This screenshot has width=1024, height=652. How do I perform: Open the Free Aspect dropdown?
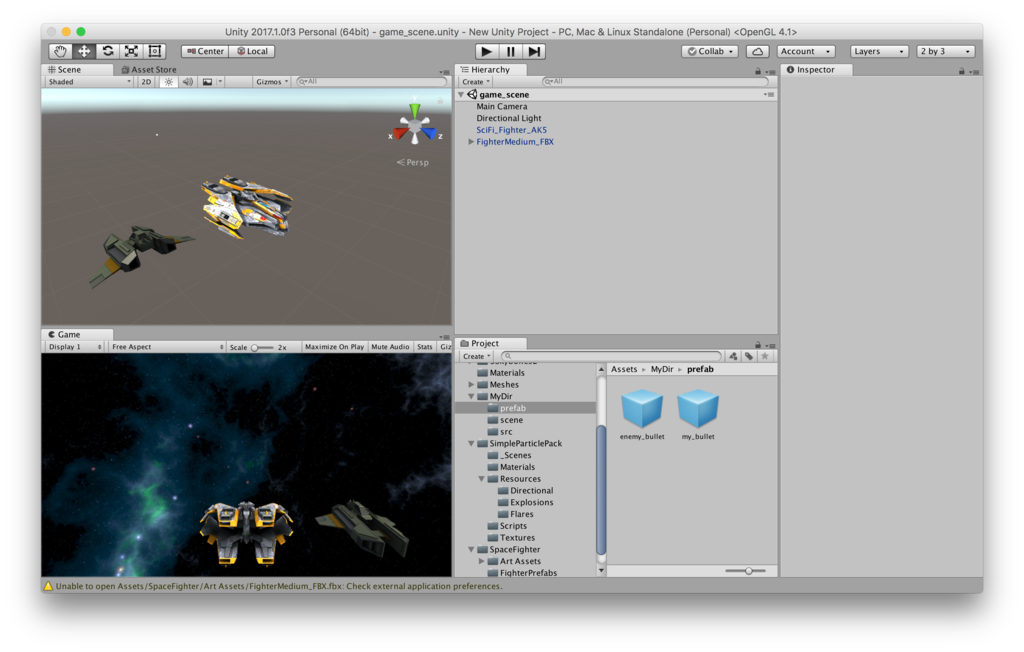167,347
